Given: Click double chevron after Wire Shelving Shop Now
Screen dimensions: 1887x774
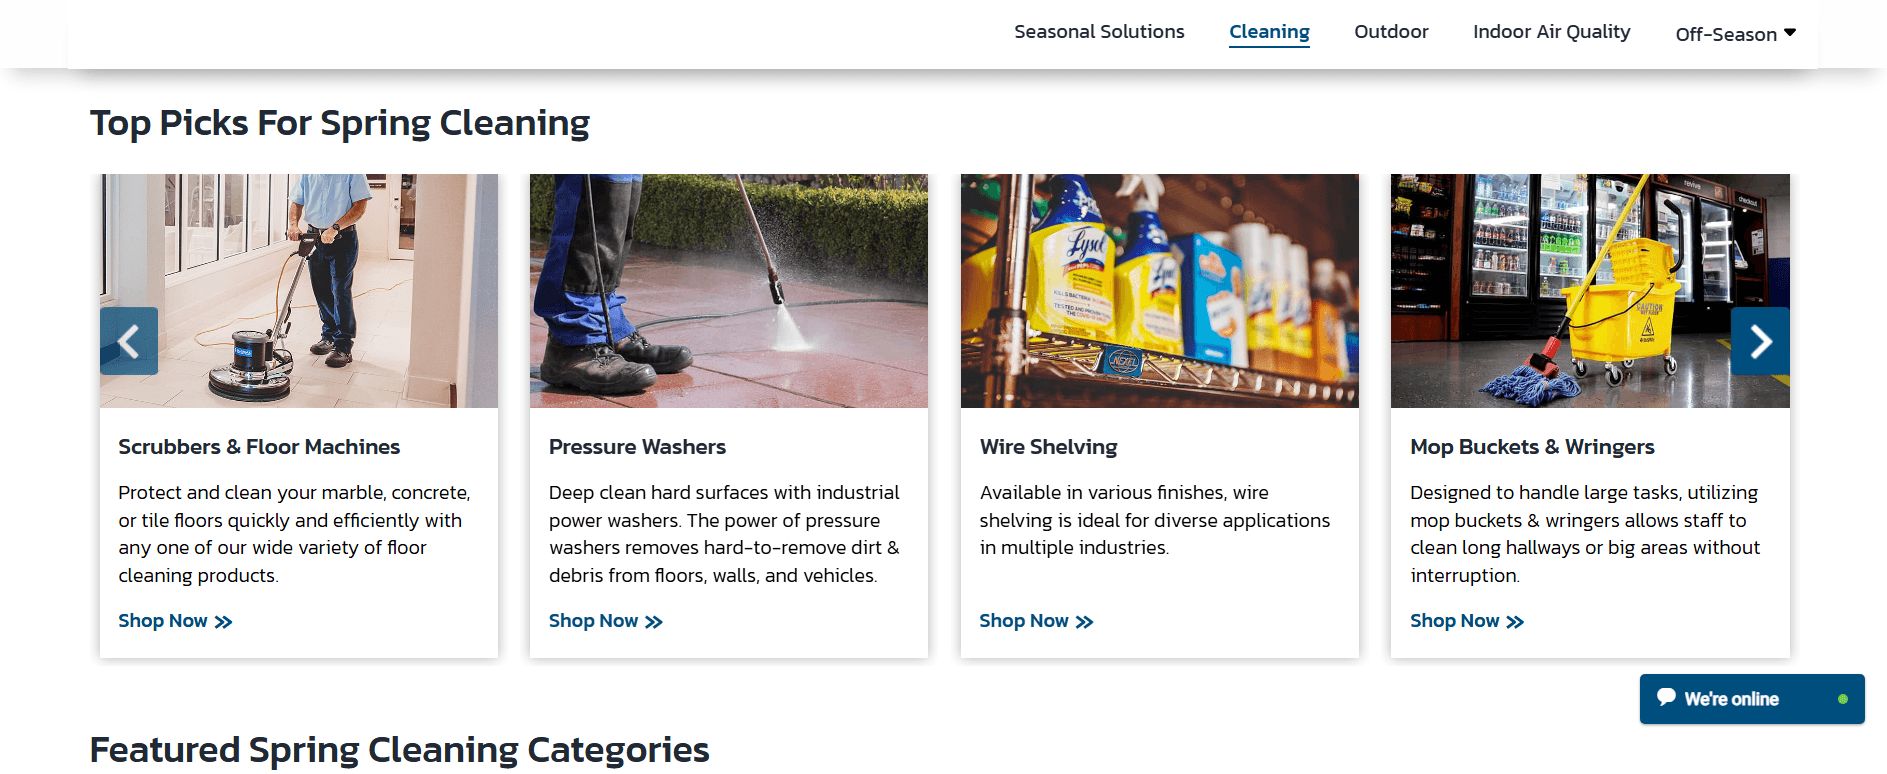Looking at the screenshot, I should click(x=1085, y=622).
